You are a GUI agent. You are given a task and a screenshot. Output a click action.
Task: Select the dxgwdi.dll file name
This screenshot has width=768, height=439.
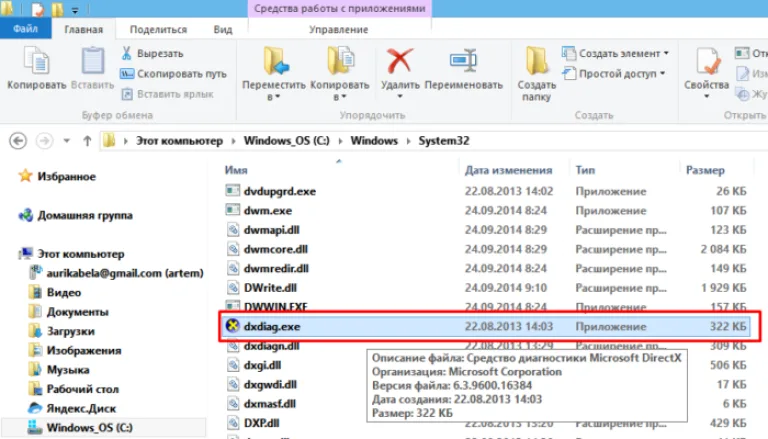coord(270,385)
